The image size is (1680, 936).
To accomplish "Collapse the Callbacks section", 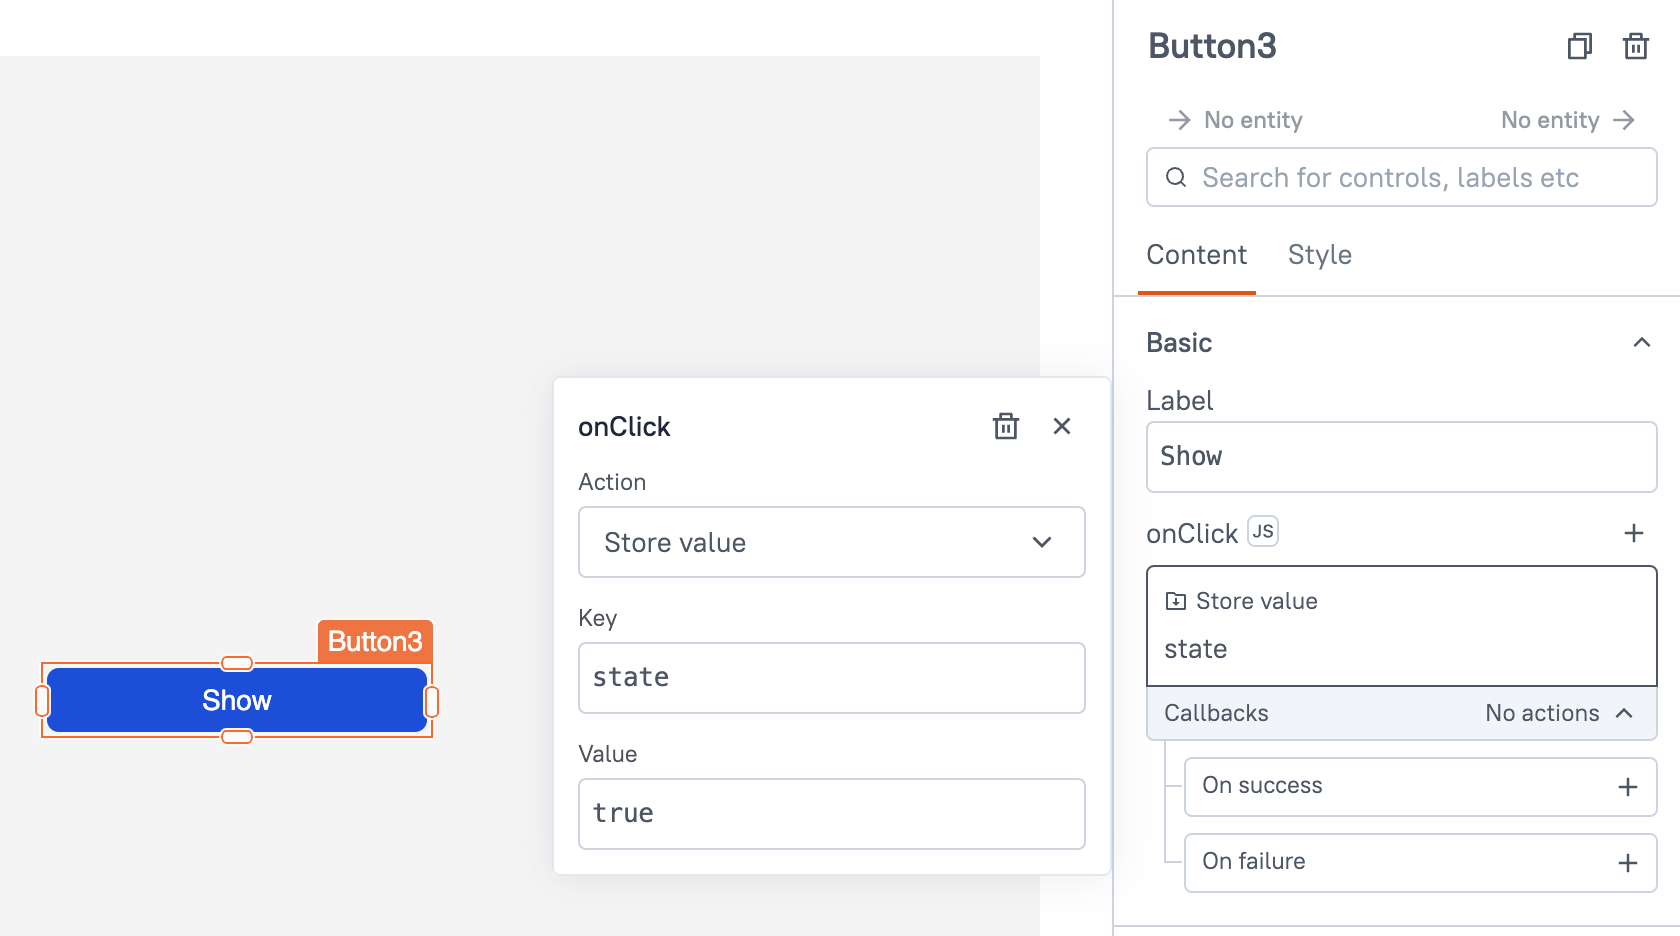I will pos(1624,713).
